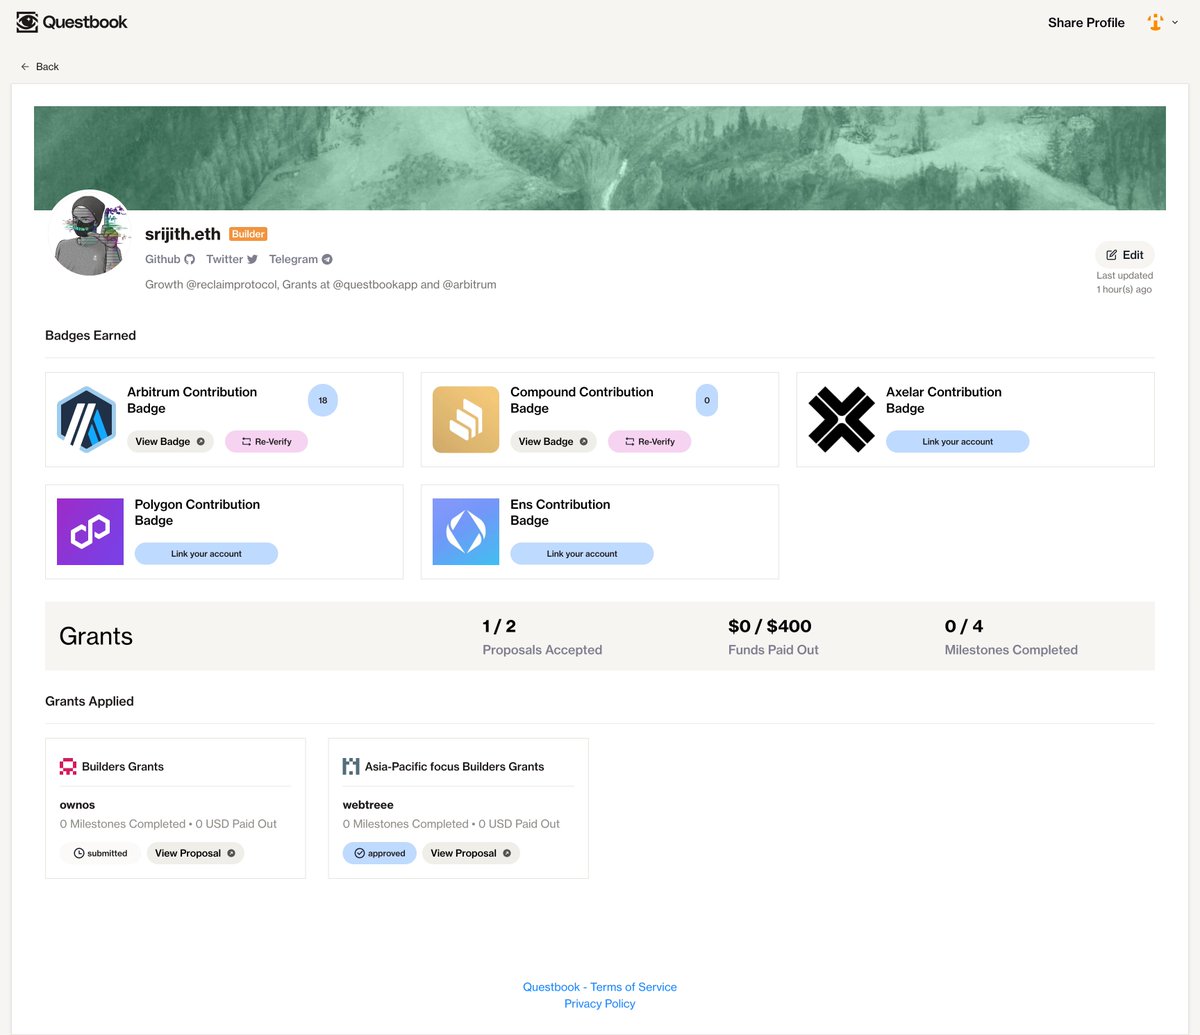Select the srijith.eth profile name
Viewport: 1200px width, 1035px height.
pos(183,234)
